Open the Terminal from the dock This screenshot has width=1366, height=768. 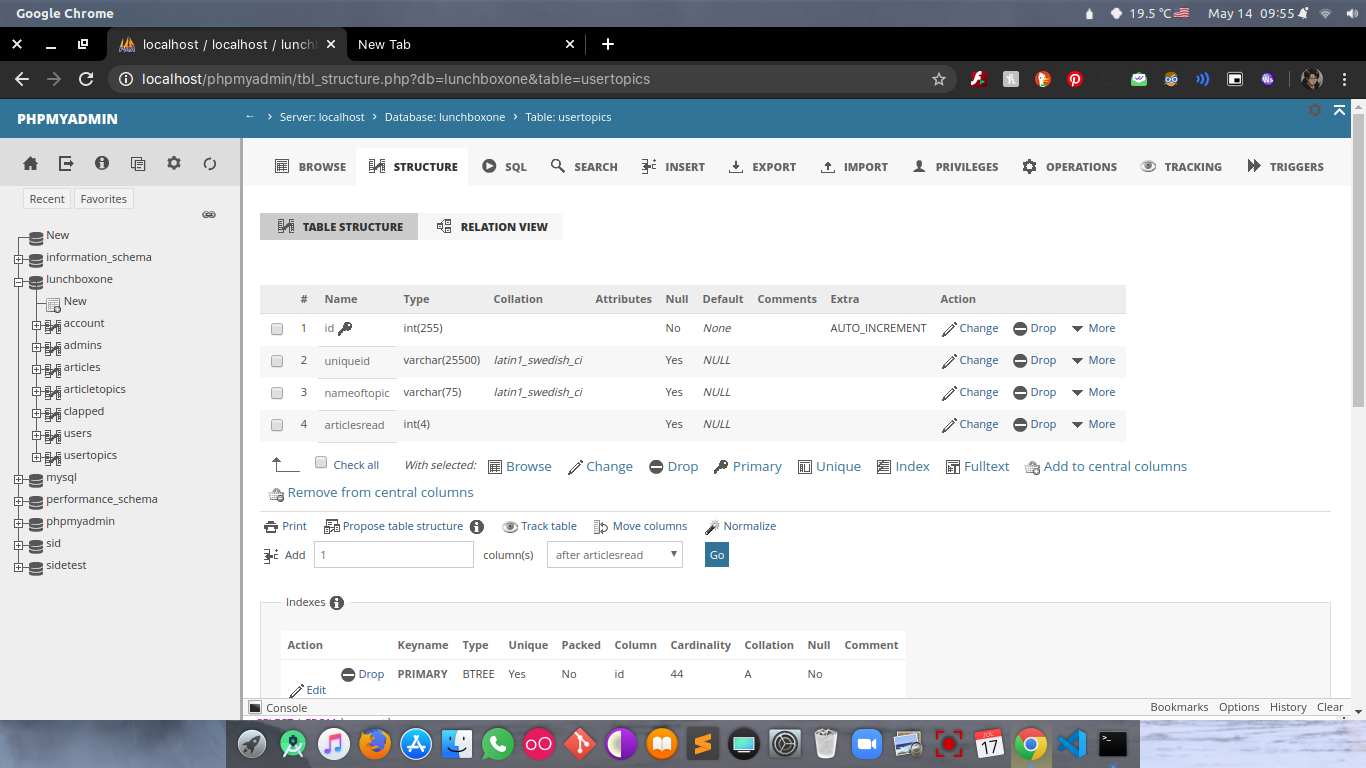[x=1113, y=744]
